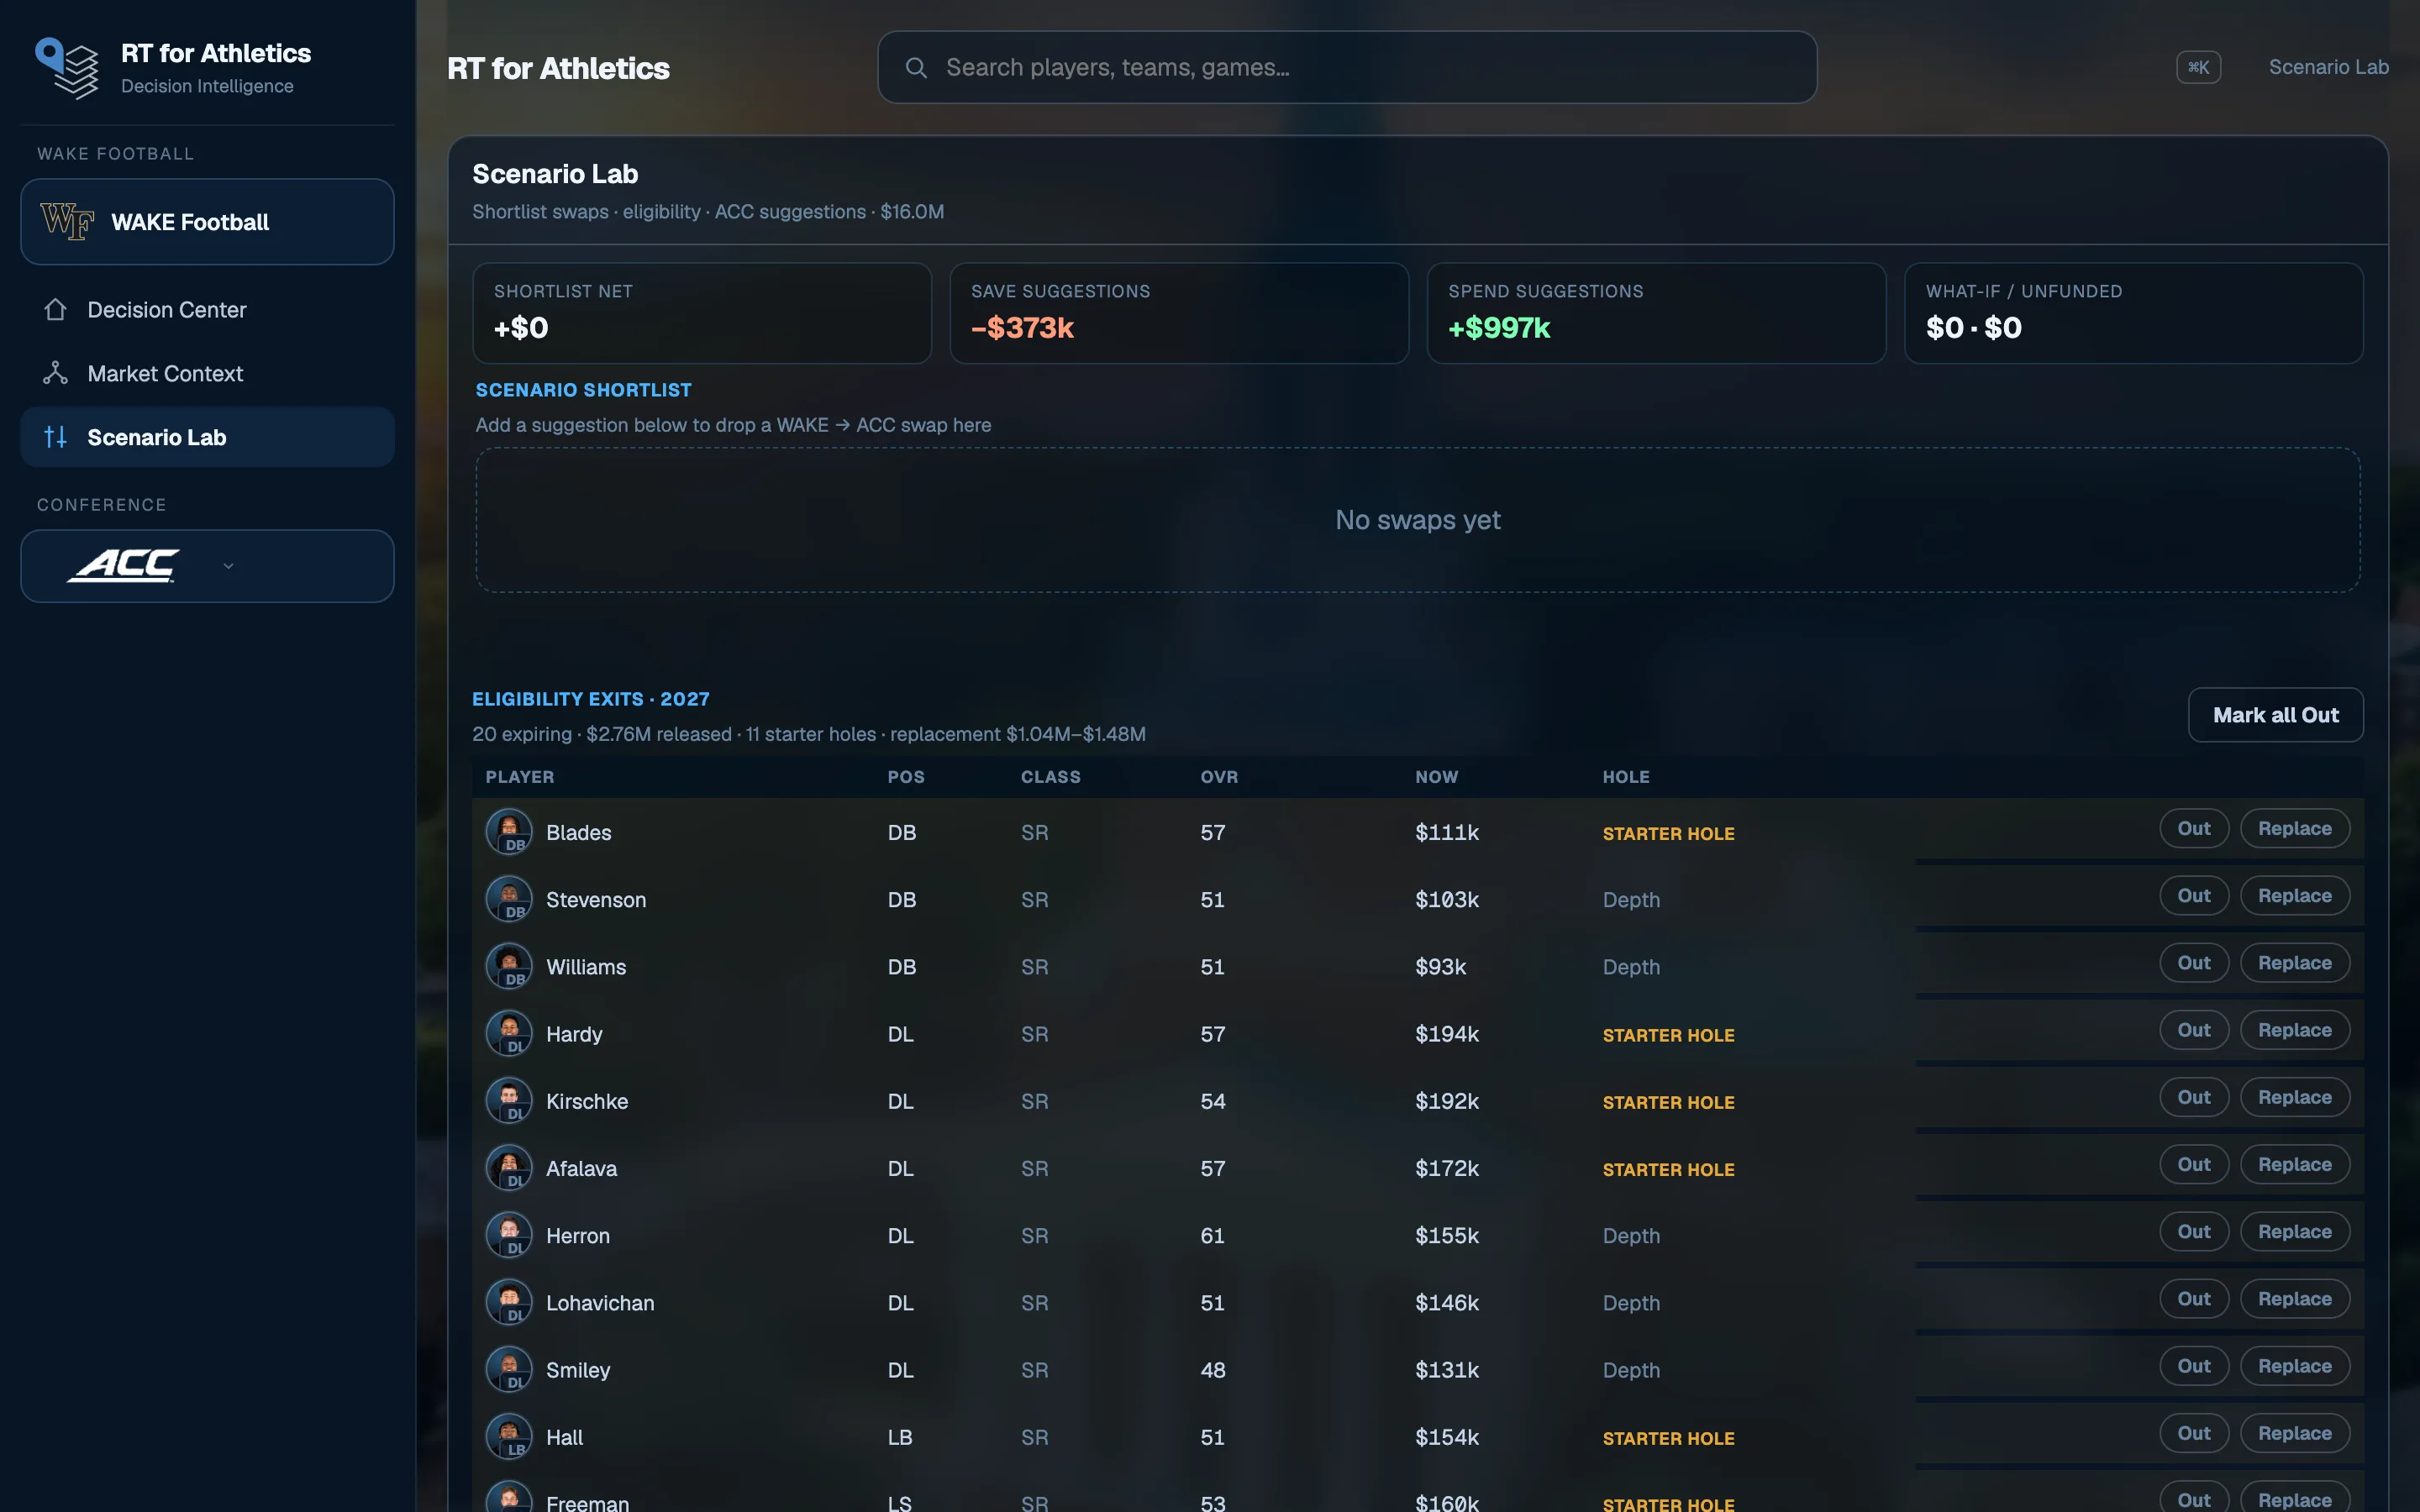Focus the search players, teams, games field
Viewport: 2420px width, 1512px height.
1347,67
